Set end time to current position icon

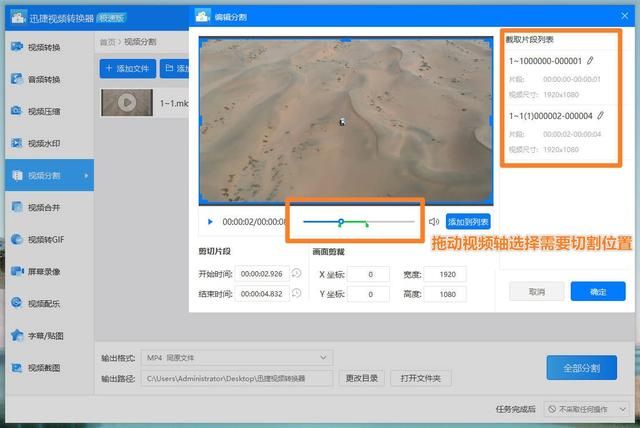(297, 293)
